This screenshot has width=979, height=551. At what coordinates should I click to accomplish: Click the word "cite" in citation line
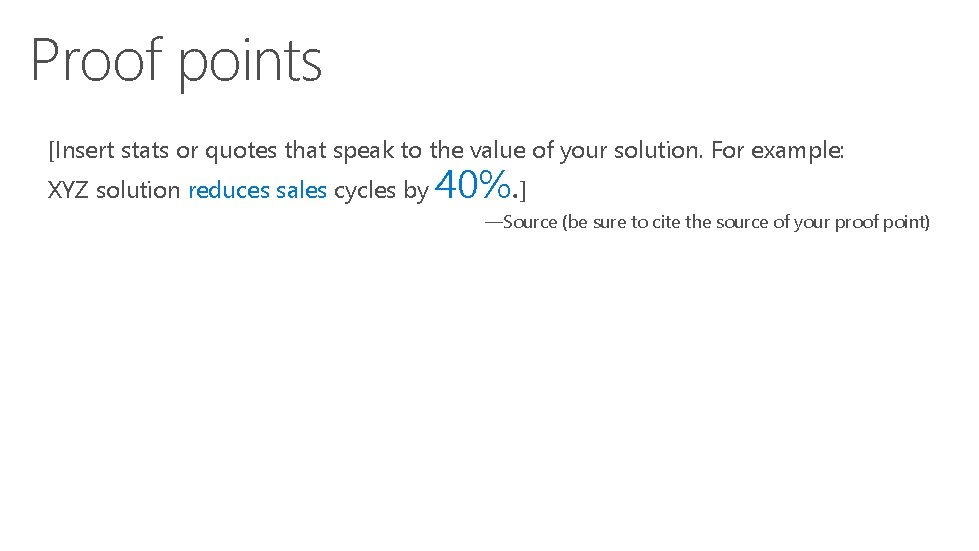(665, 222)
